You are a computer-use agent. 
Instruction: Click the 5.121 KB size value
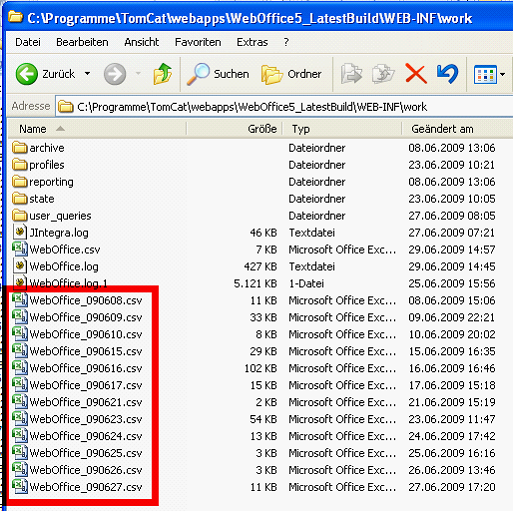click(x=255, y=284)
